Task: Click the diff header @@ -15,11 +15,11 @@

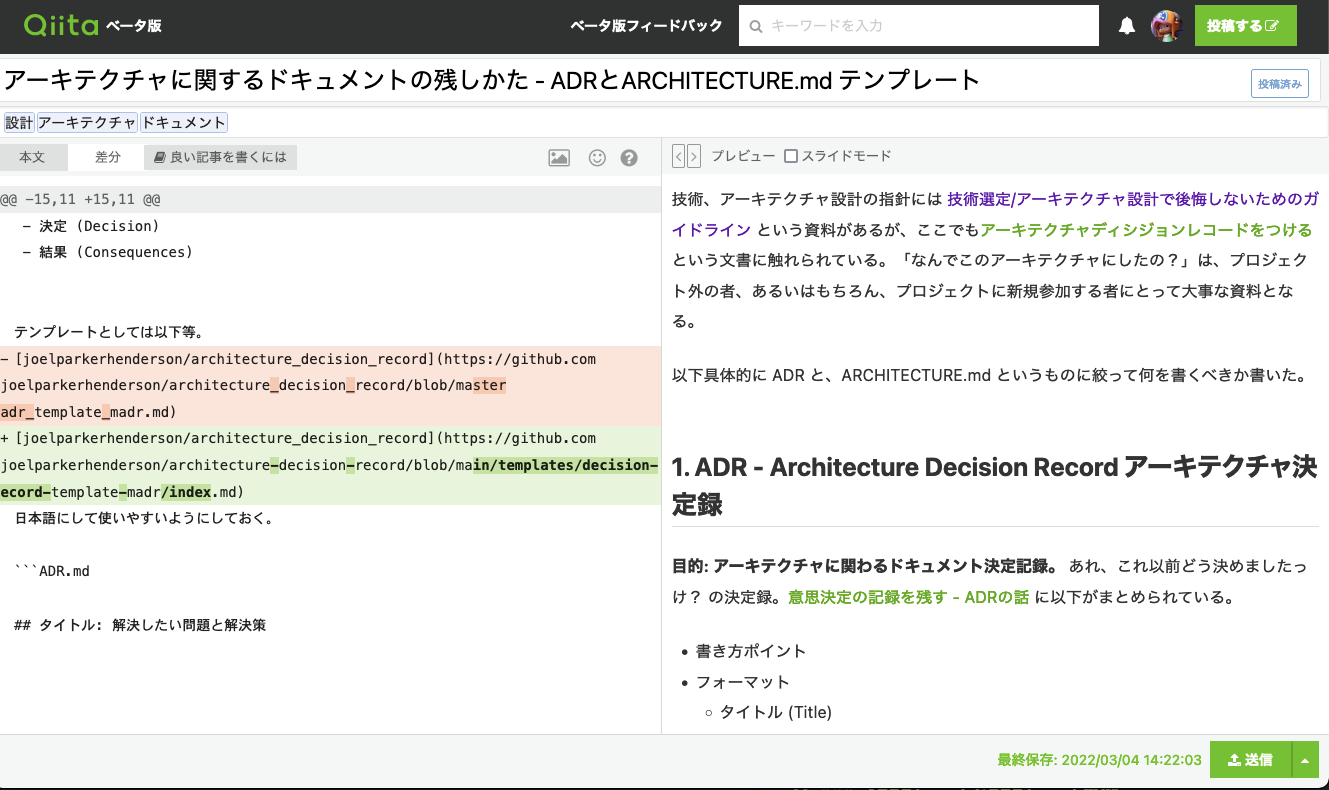Action: pyautogui.click(x=330, y=200)
